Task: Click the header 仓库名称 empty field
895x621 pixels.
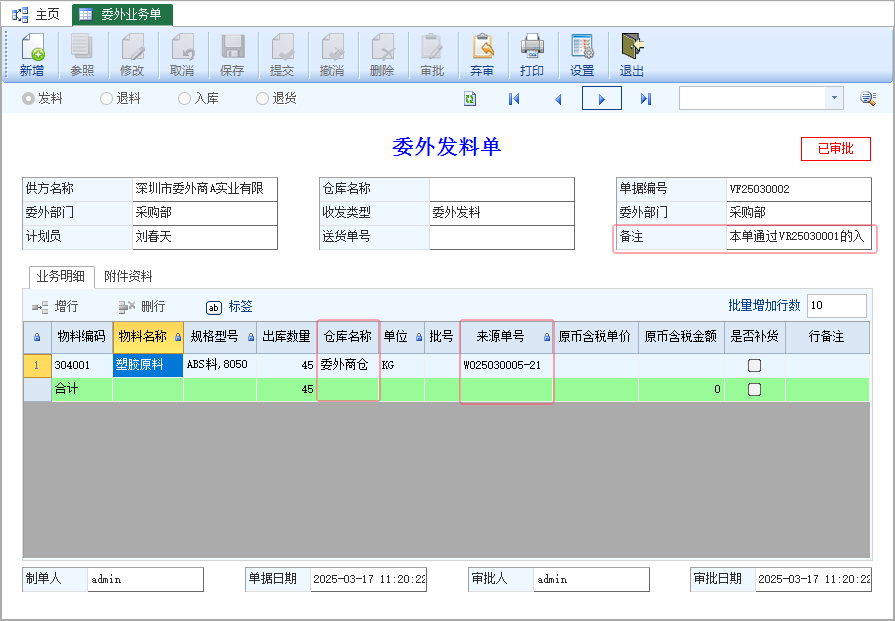Action: click(x=502, y=188)
